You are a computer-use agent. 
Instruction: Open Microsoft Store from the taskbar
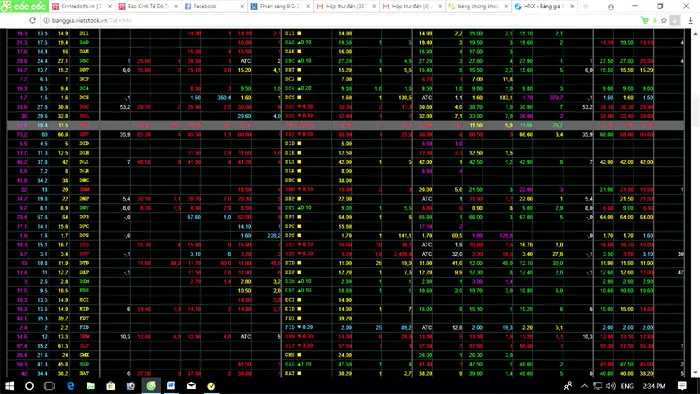point(111,386)
